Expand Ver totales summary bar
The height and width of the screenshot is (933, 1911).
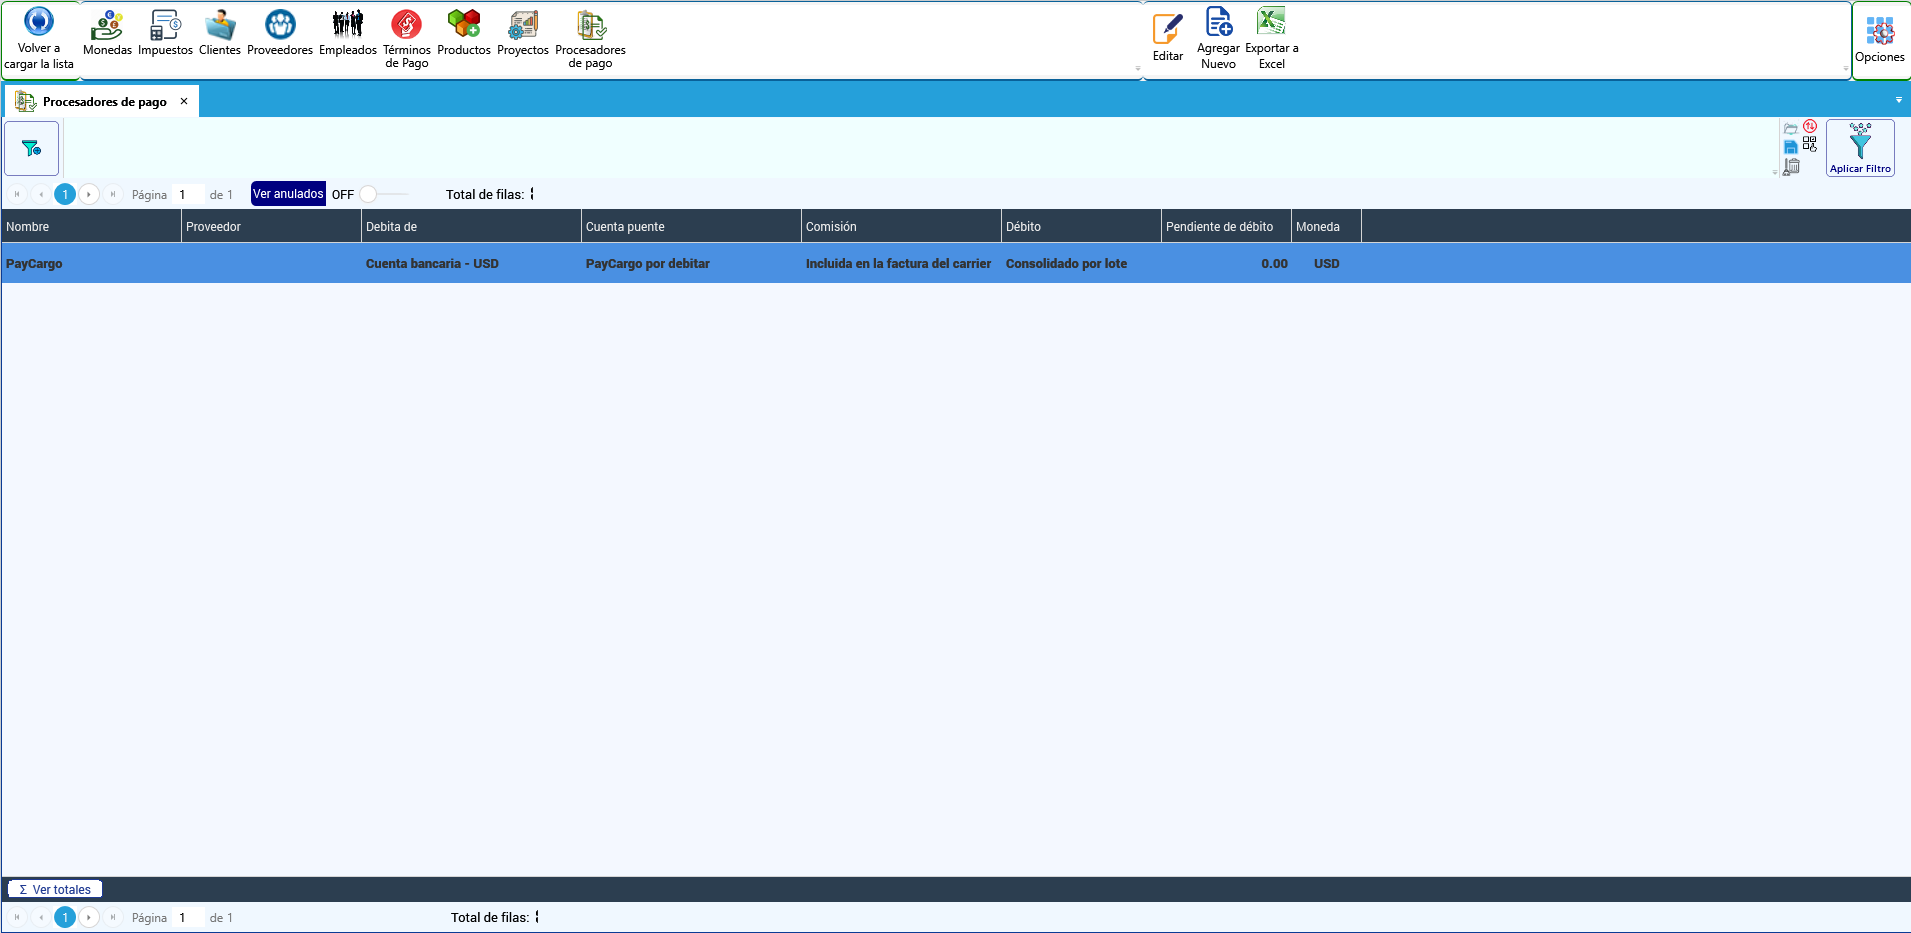click(55, 889)
